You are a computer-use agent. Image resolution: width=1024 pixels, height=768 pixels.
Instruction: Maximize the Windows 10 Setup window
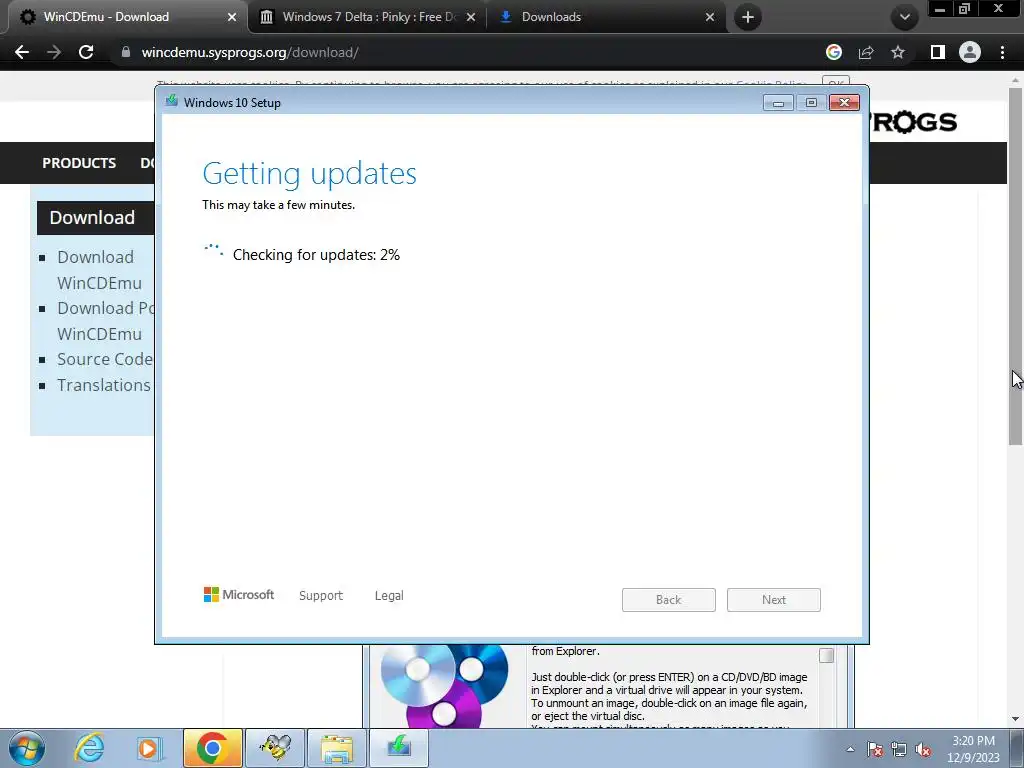pos(811,103)
